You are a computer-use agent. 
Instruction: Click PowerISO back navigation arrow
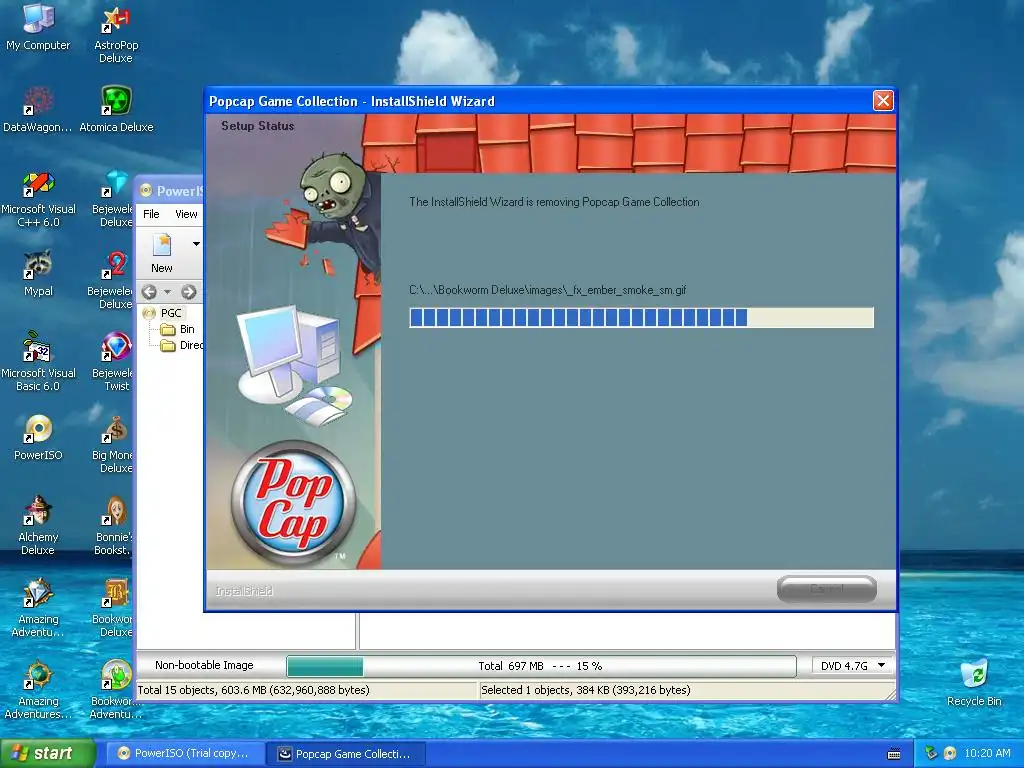[149, 292]
